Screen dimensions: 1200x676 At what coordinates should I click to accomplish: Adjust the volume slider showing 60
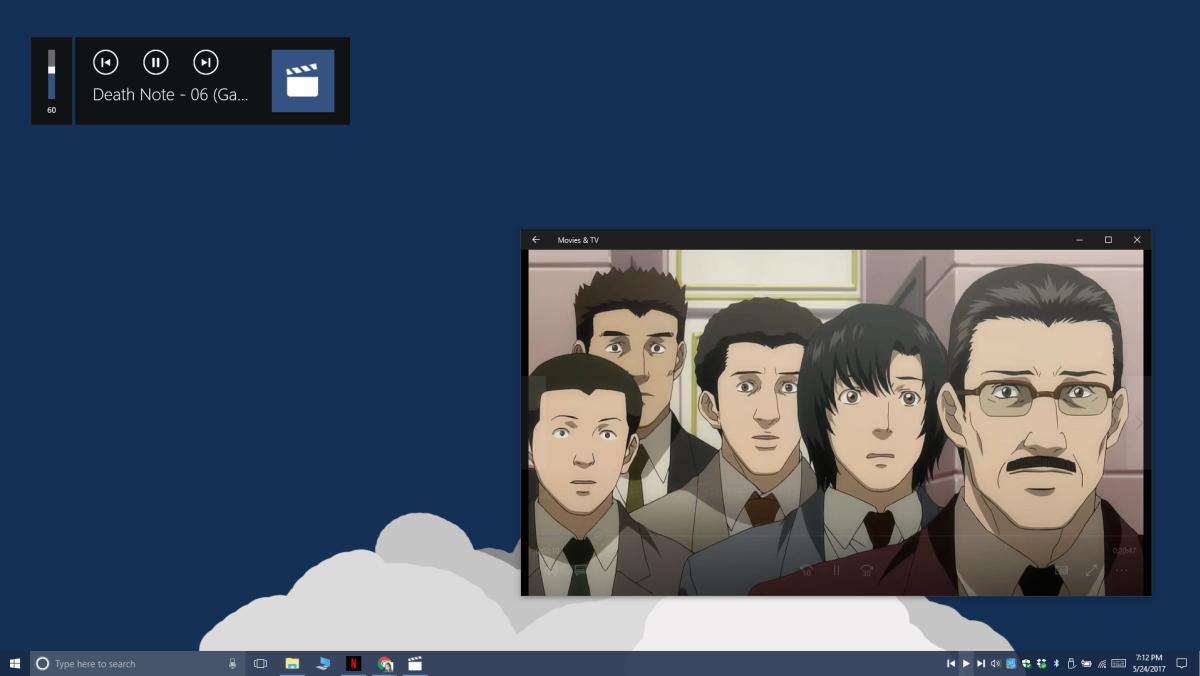pyautogui.click(x=52, y=74)
